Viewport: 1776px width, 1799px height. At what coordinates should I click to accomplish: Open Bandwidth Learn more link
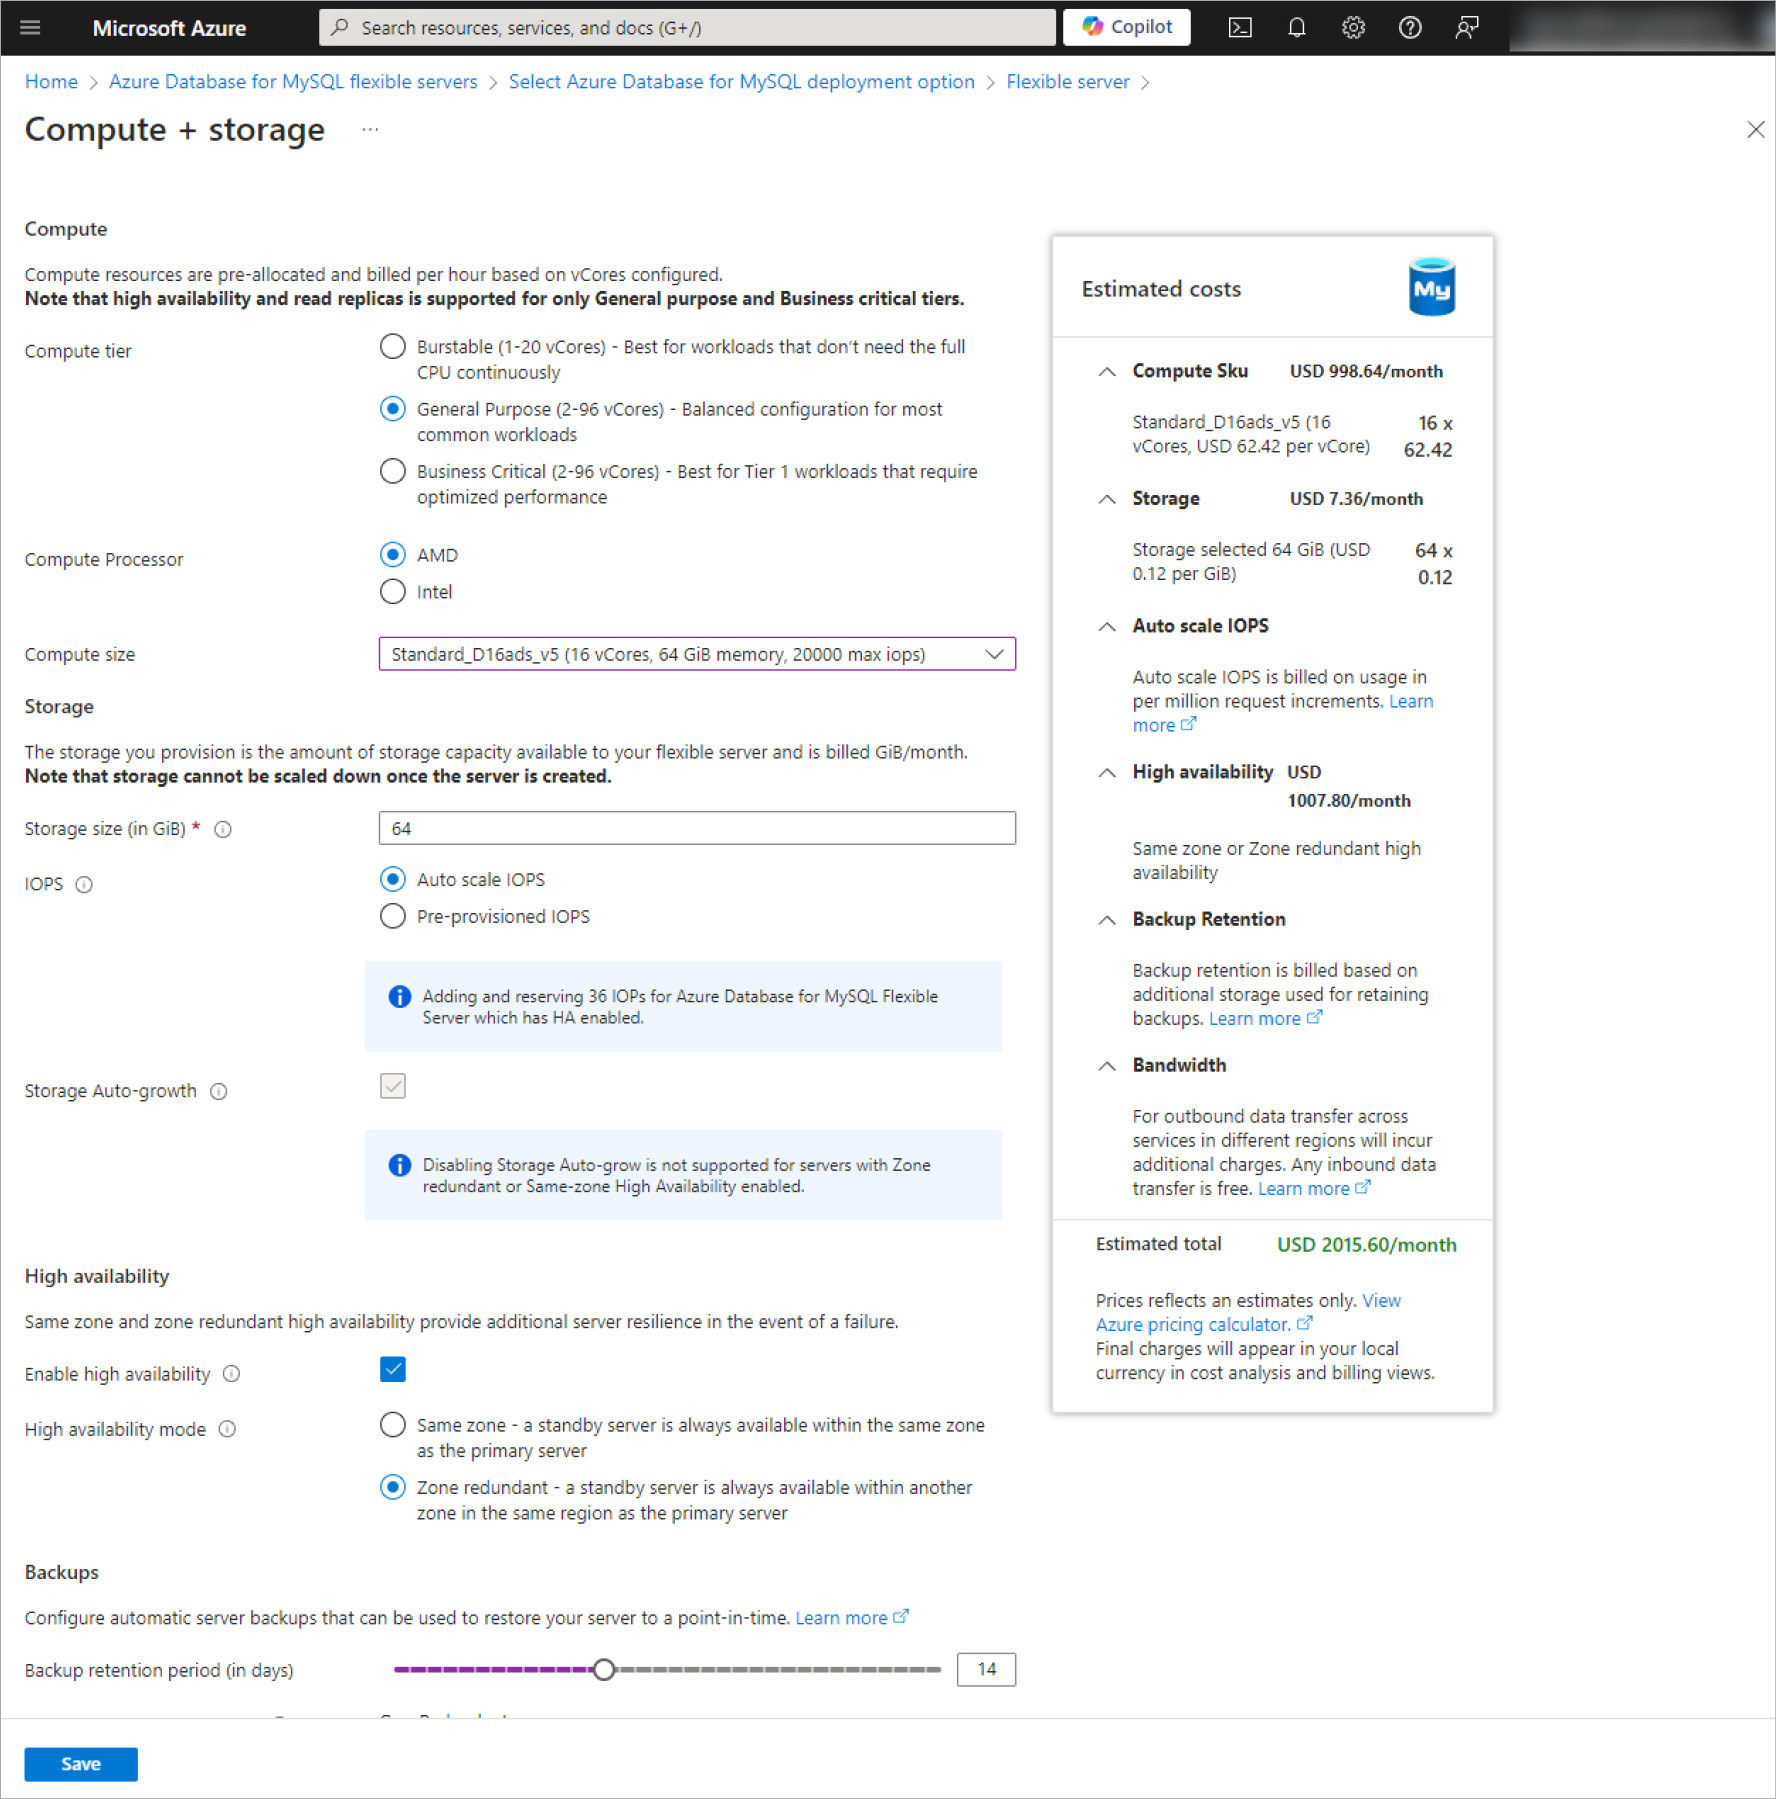pos(1314,1188)
